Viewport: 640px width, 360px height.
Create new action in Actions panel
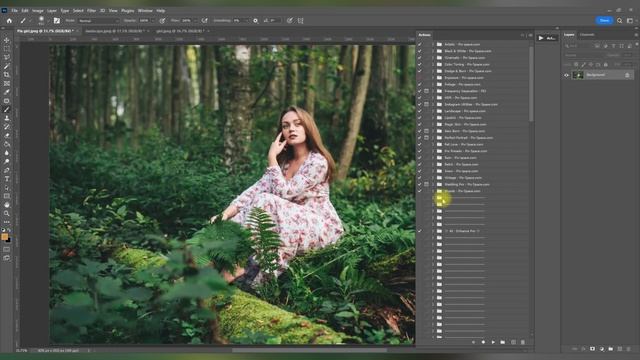click(513, 342)
